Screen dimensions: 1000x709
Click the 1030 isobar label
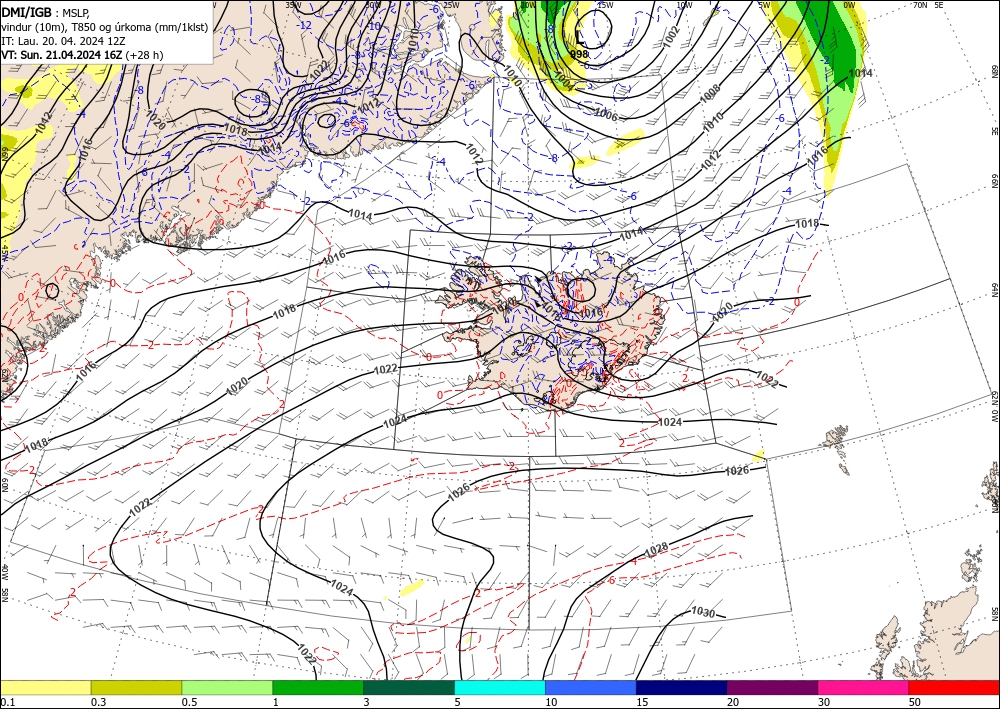[703, 612]
